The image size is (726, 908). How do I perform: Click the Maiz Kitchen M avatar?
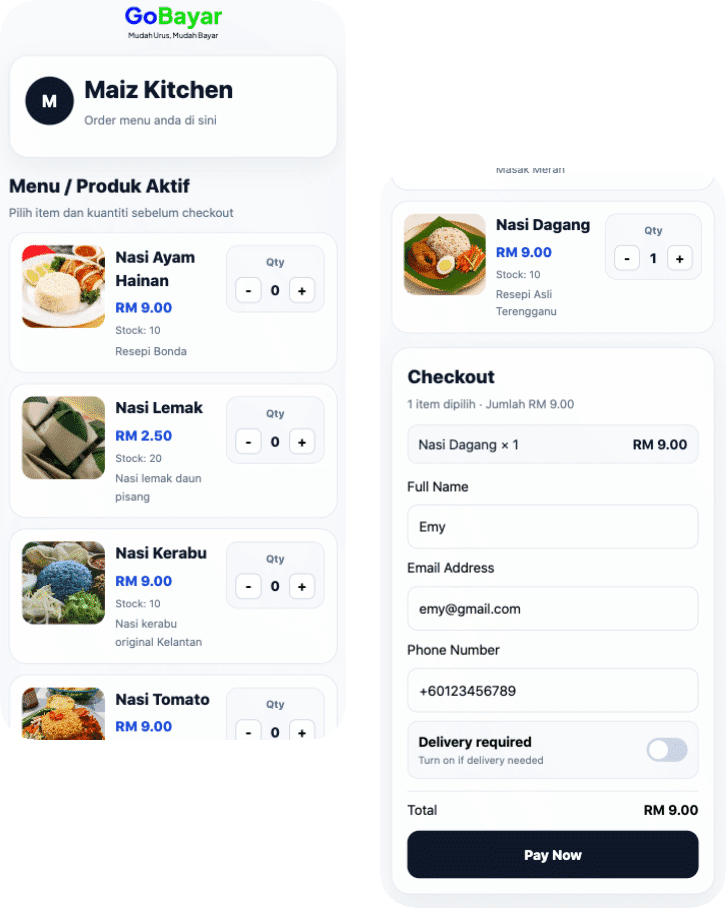(49, 101)
